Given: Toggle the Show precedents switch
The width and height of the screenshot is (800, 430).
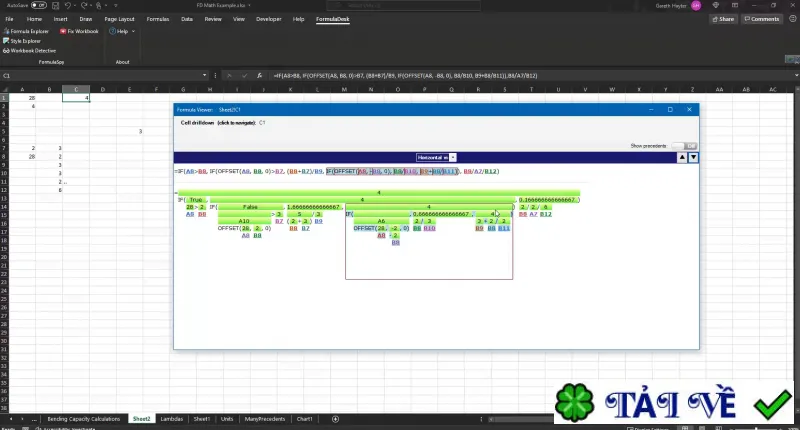Looking at the screenshot, I should pyautogui.click(x=684, y=146).
